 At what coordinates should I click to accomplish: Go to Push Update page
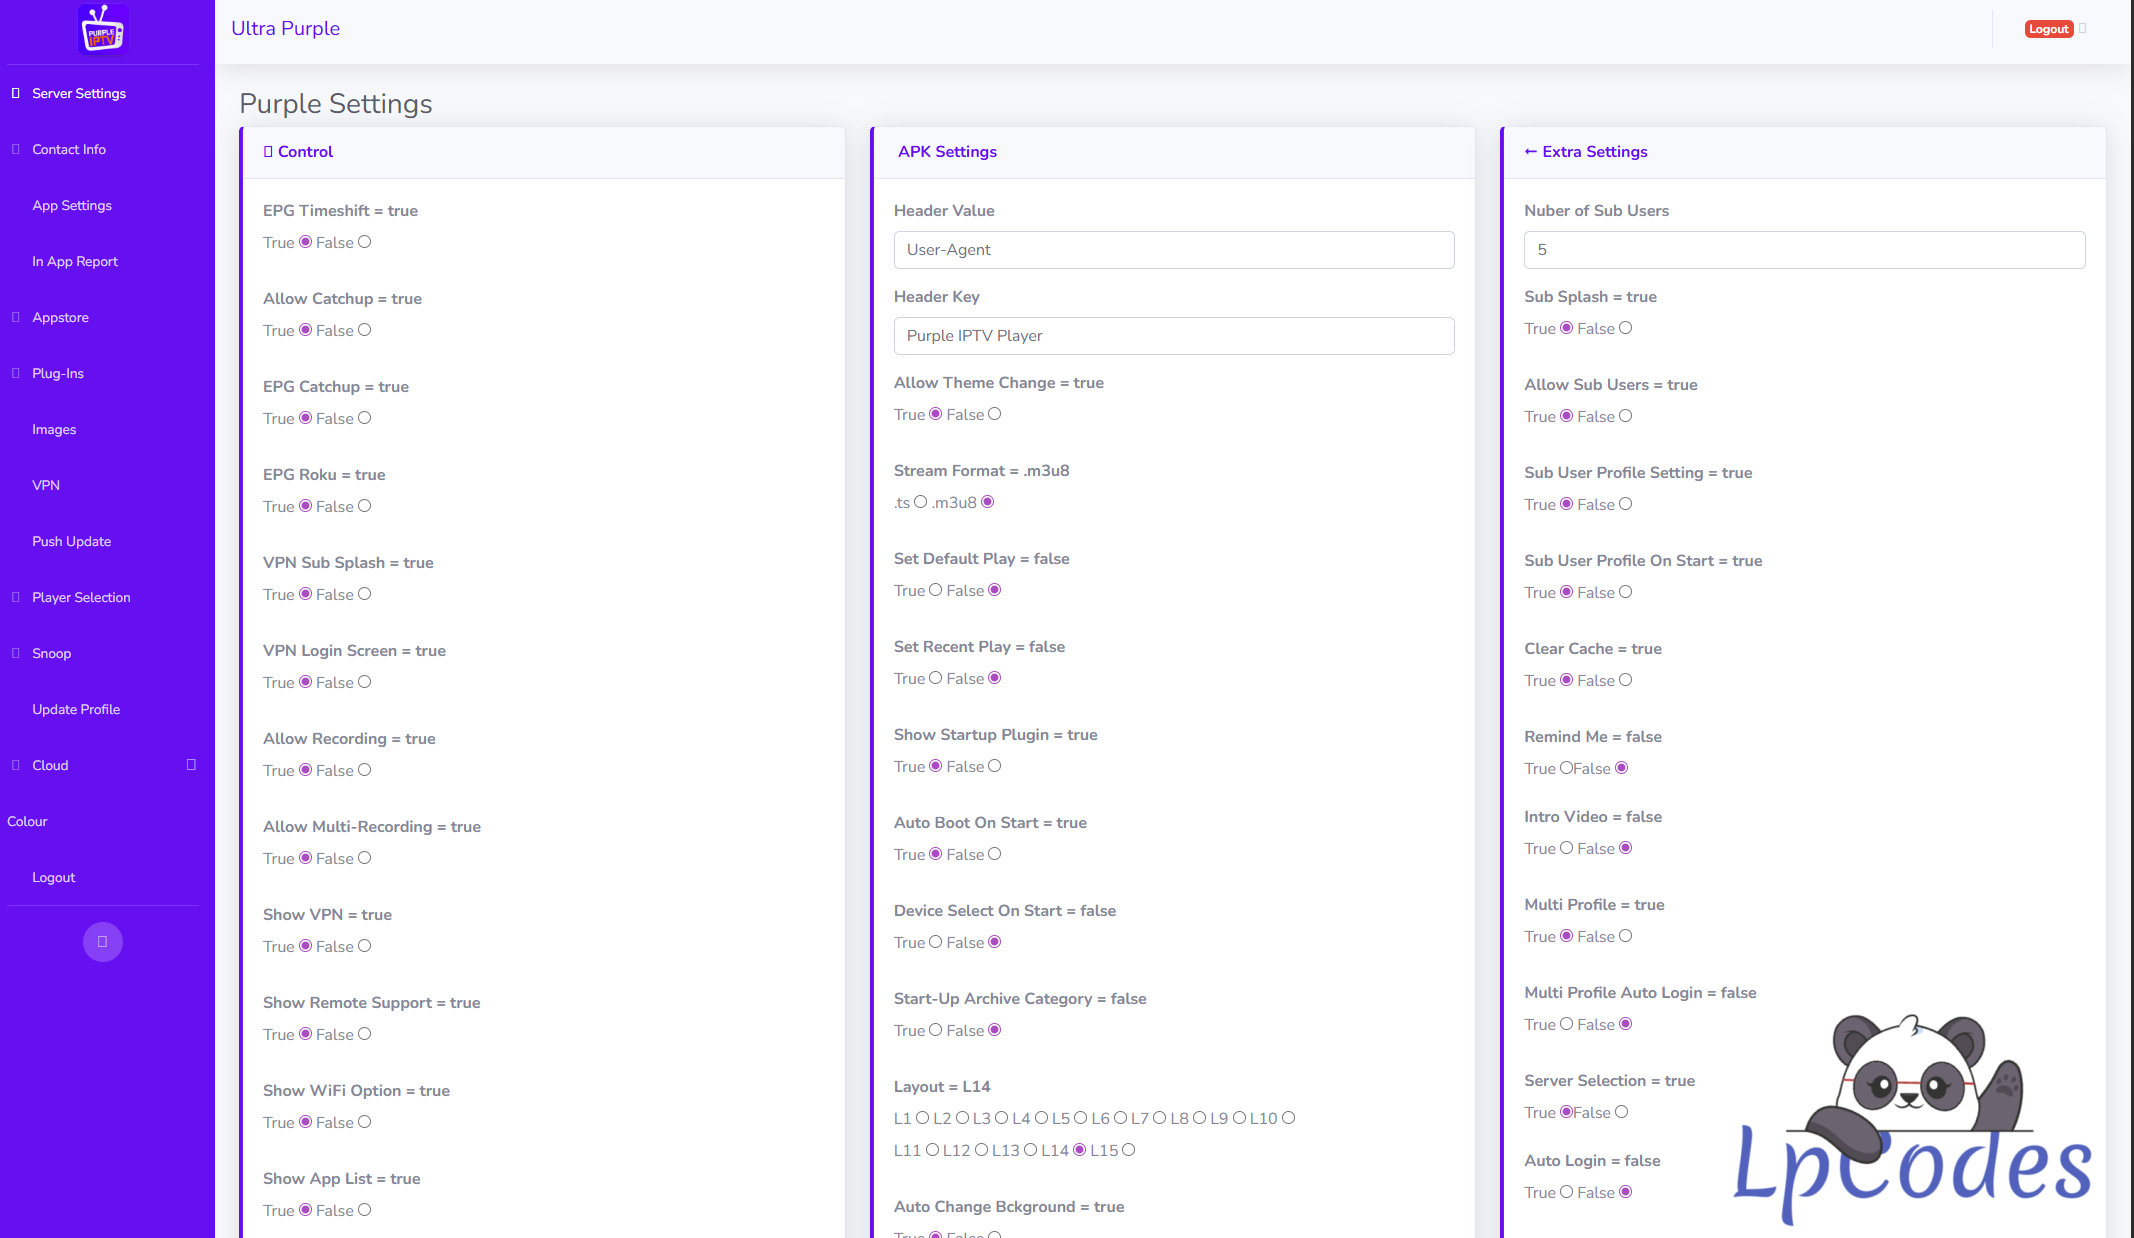(71, 541)
